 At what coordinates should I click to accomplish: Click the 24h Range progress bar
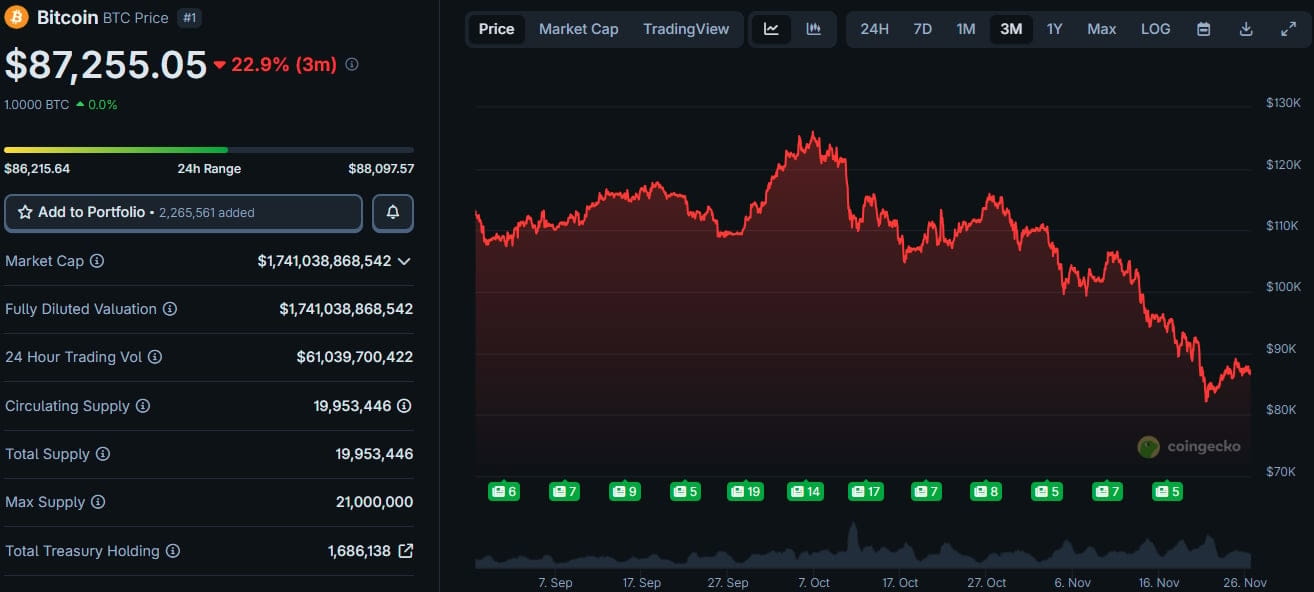coord(209,150)
